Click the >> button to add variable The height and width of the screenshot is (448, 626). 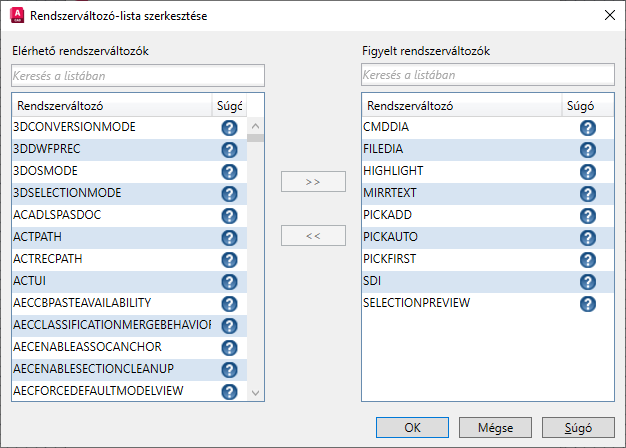click(313, 182)
